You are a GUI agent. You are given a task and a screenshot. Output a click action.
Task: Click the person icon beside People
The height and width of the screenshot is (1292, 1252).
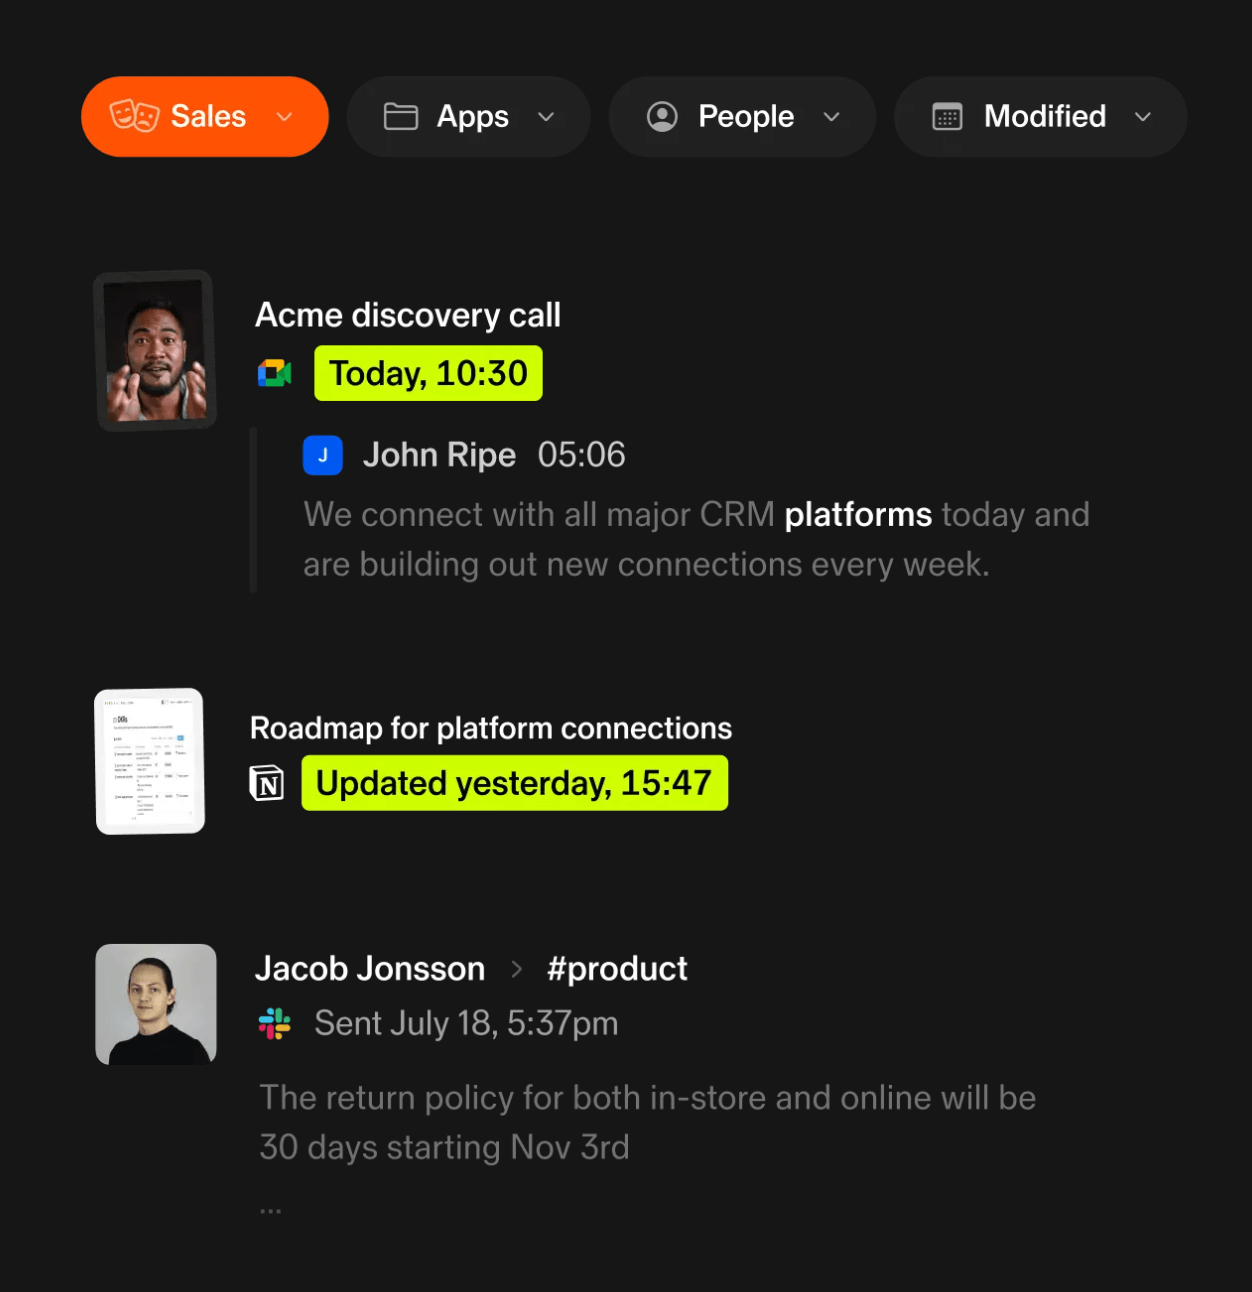(x=662, y=117)
